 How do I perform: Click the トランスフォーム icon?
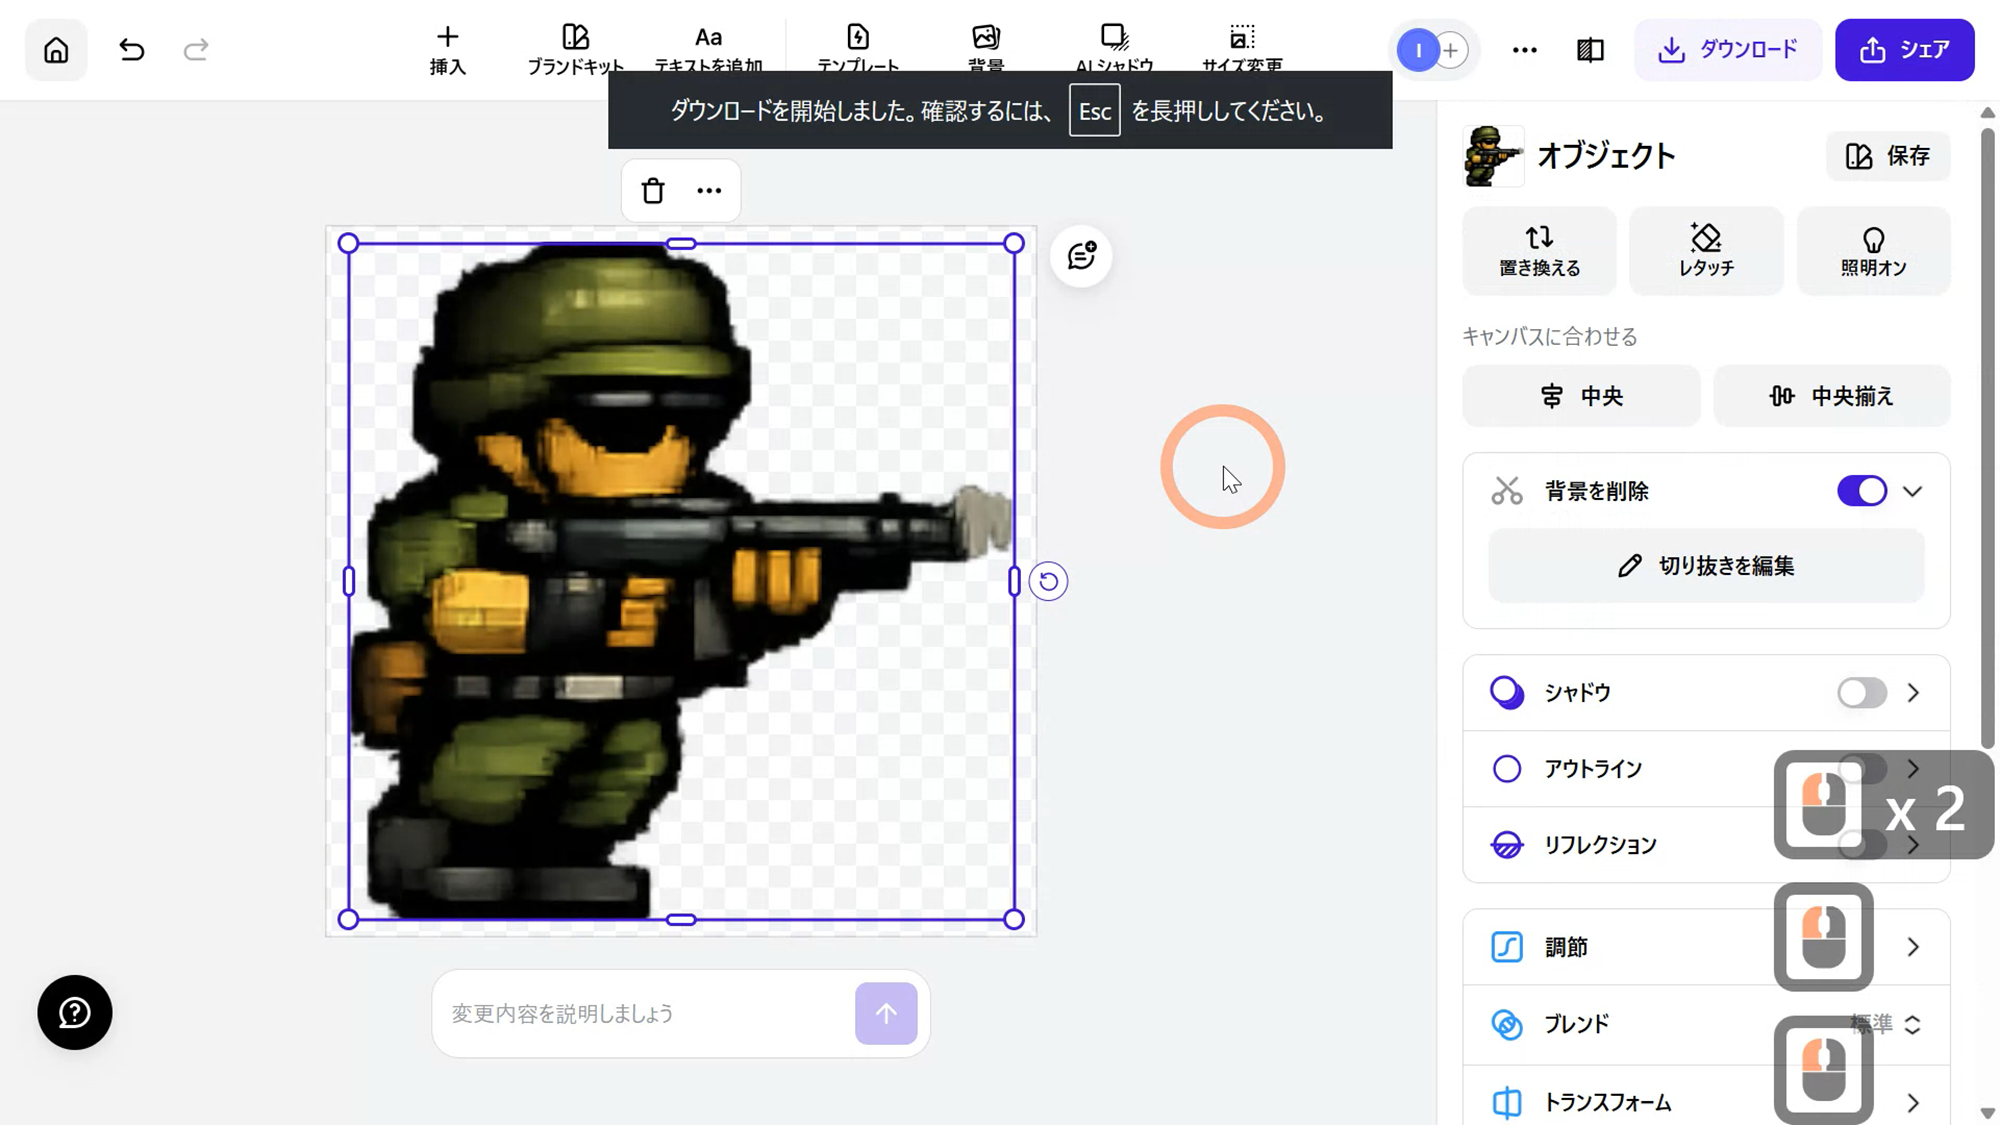click(1507, 1102)
